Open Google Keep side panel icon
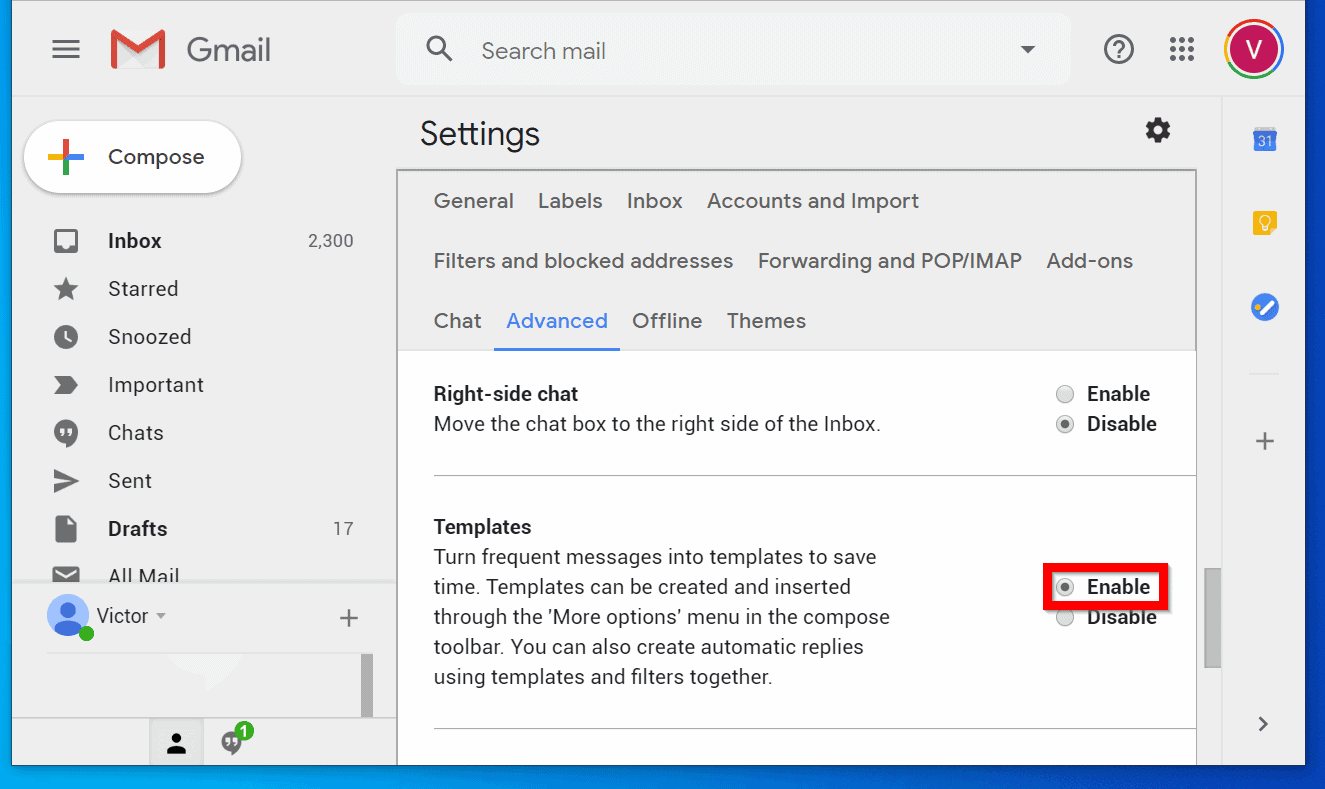The height and width of the screenshot is (789, 1325). (1264, 222)
